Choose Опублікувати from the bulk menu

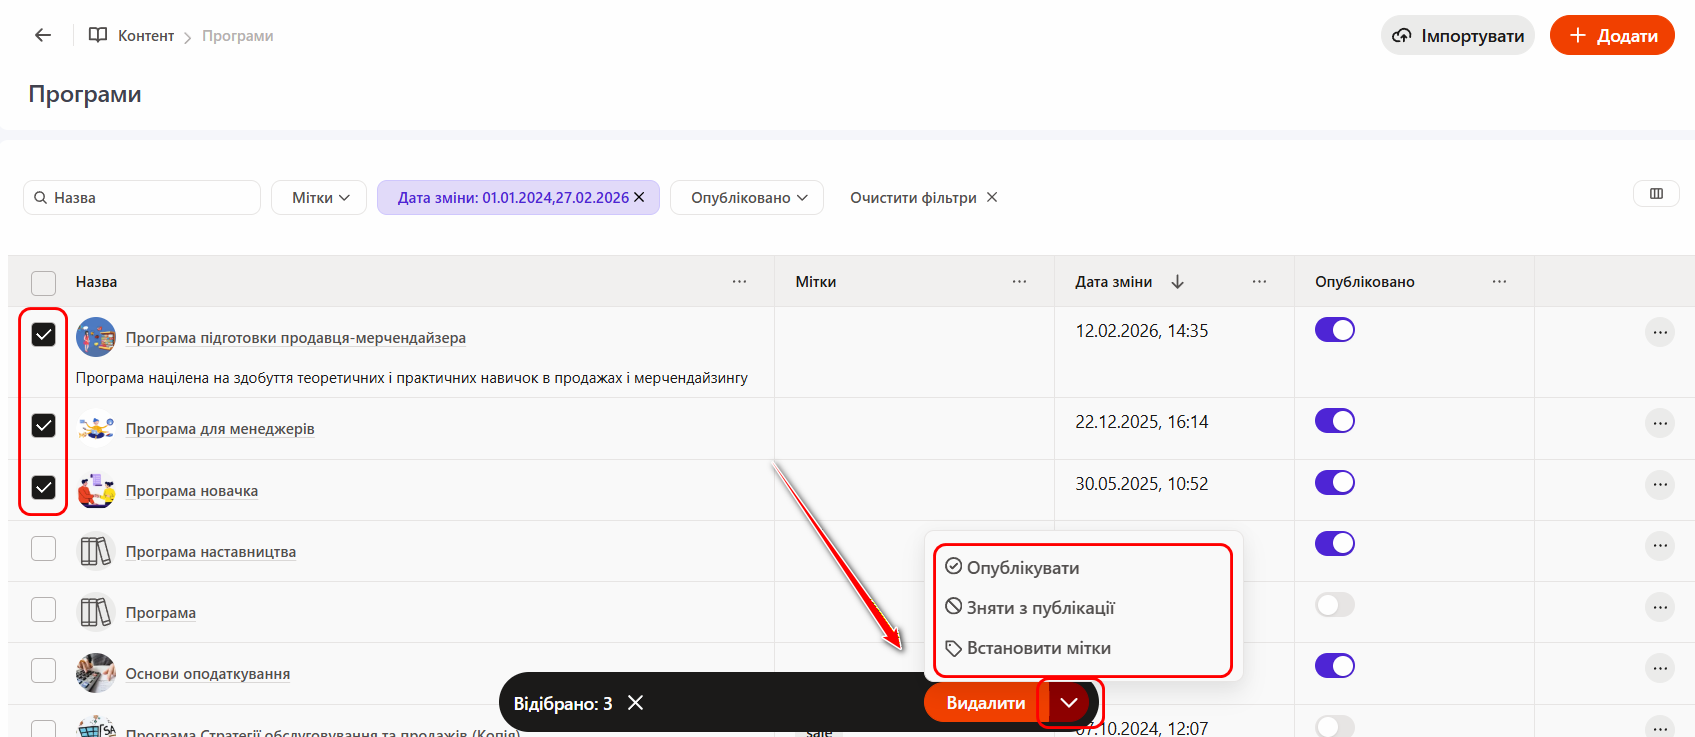[x=1022, y=568]
